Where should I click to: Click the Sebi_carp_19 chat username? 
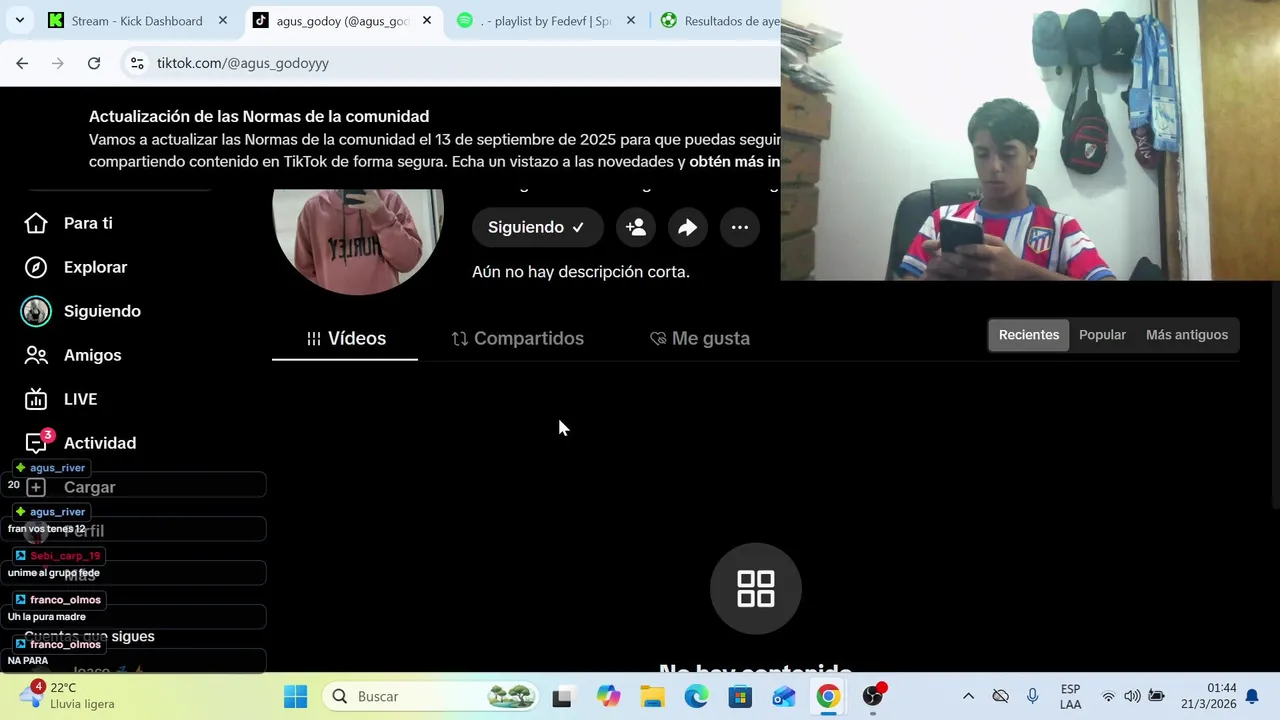point(65,556)
